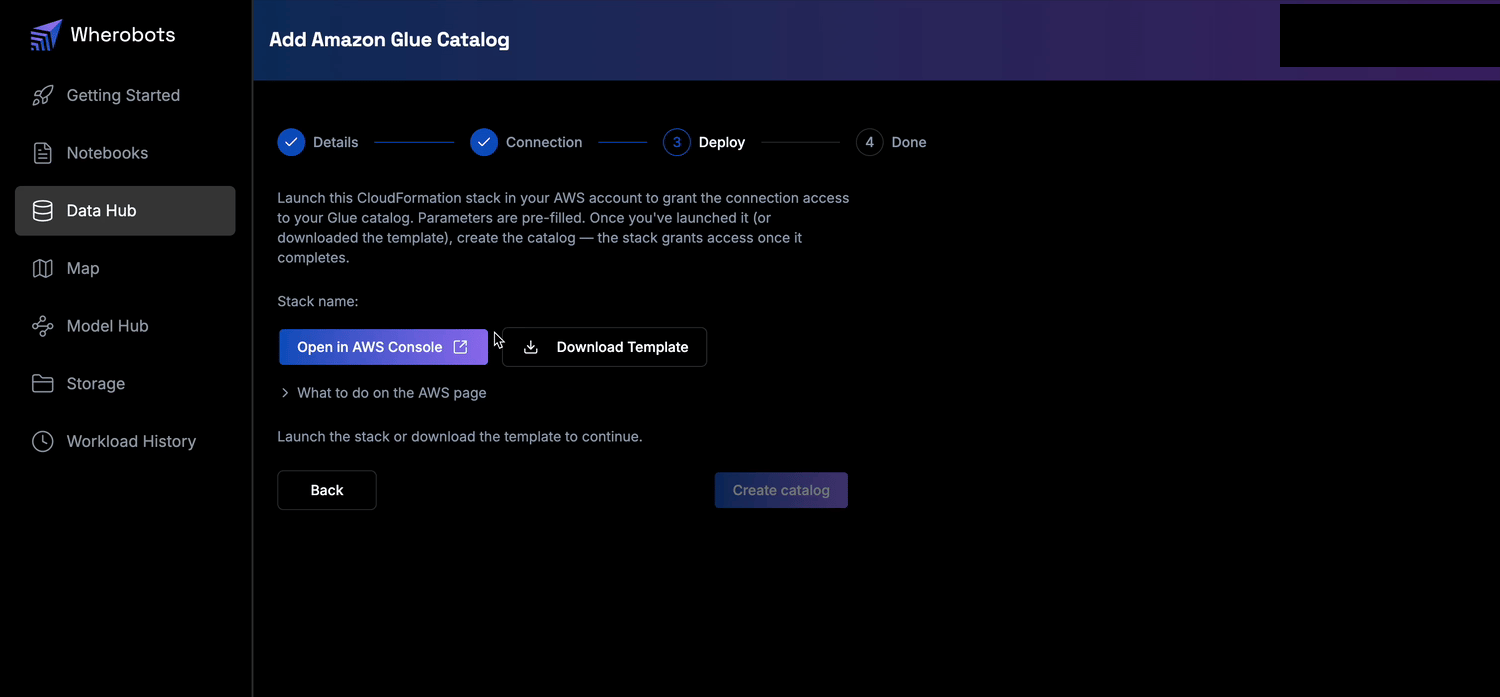
Task: Click the Wherobots brand name text
Action: (123, 35)
